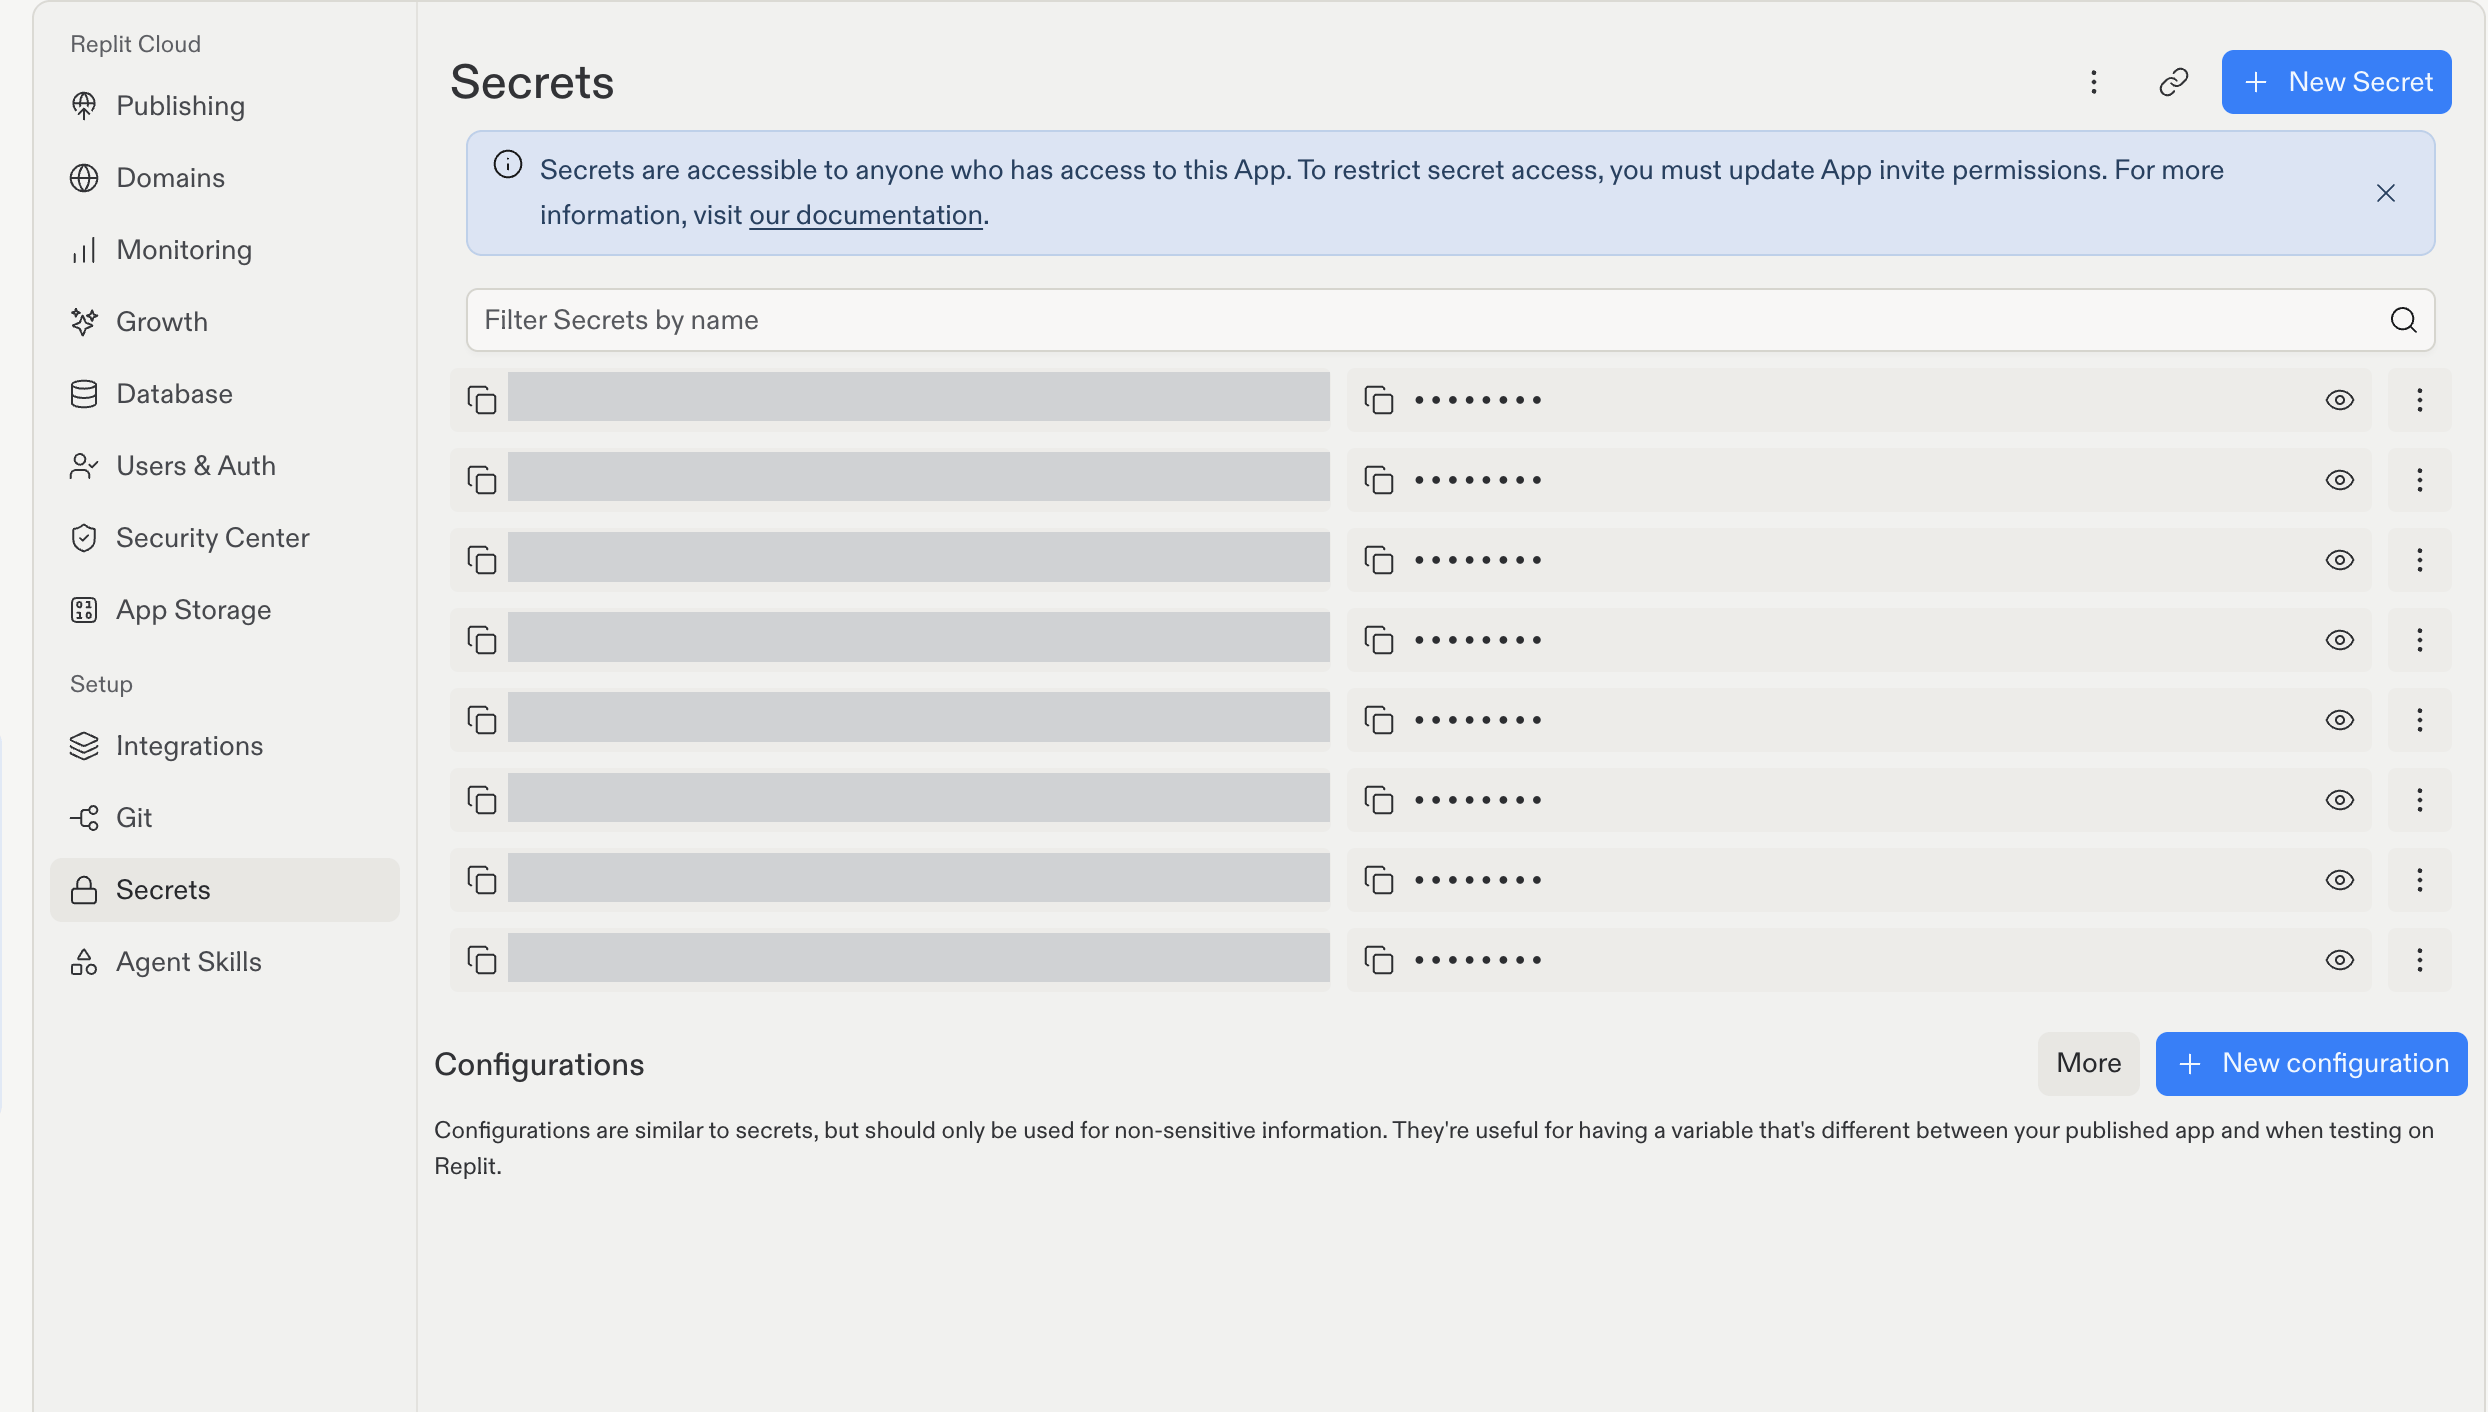Image resolution: width=2488 pixels, height=1412 pixels.
Task: Click the search magnifier icon in filter
Action: pyautogui.click(x=2404, y=320)
